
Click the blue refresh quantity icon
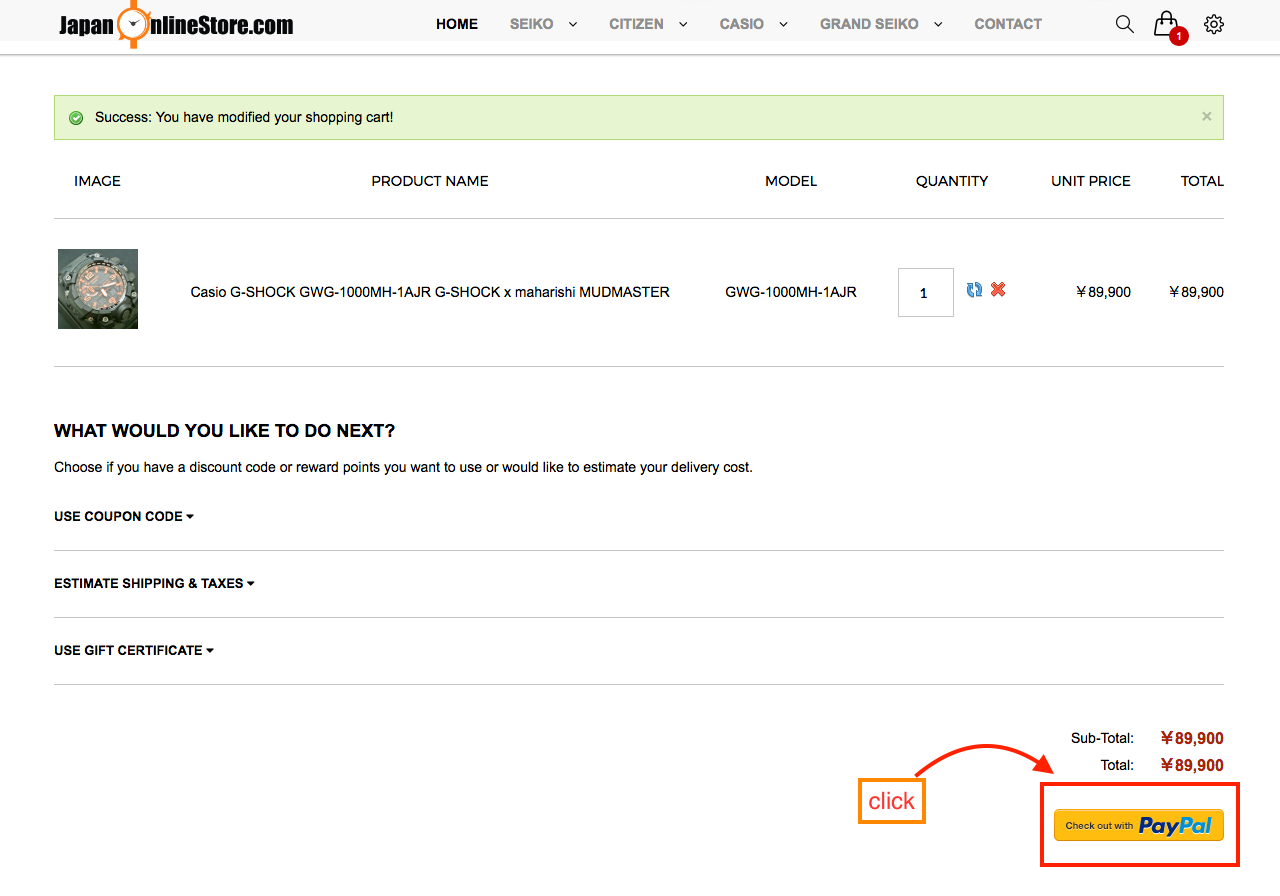(974, 289)
